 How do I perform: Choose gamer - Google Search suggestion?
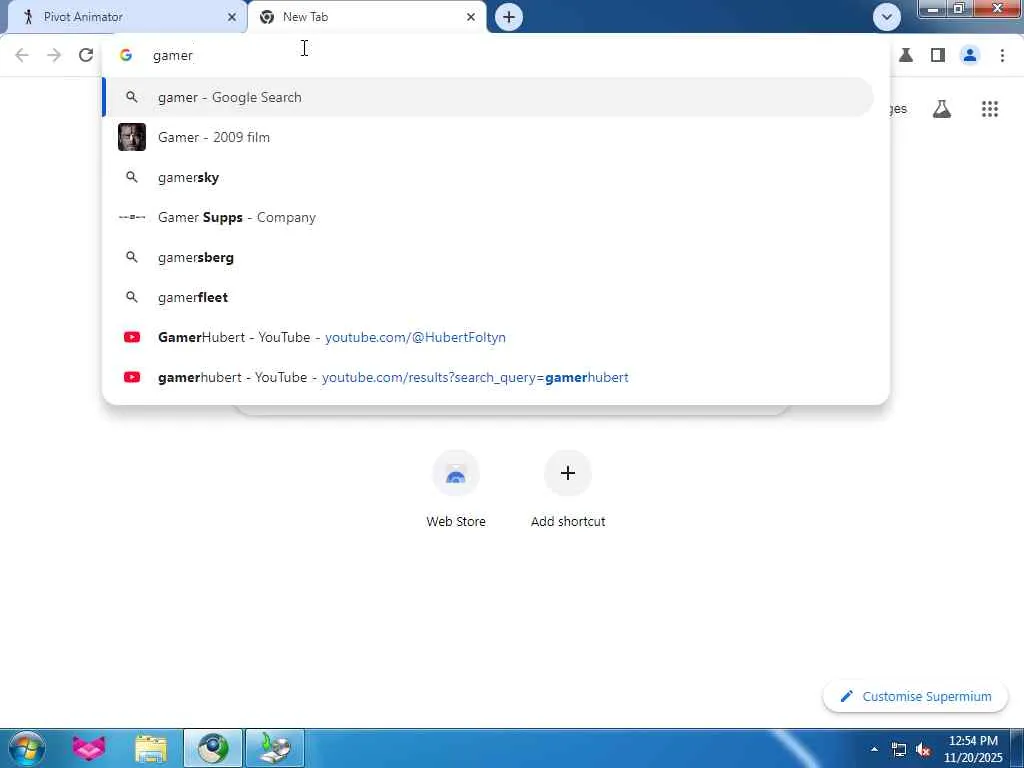(488, 97)
